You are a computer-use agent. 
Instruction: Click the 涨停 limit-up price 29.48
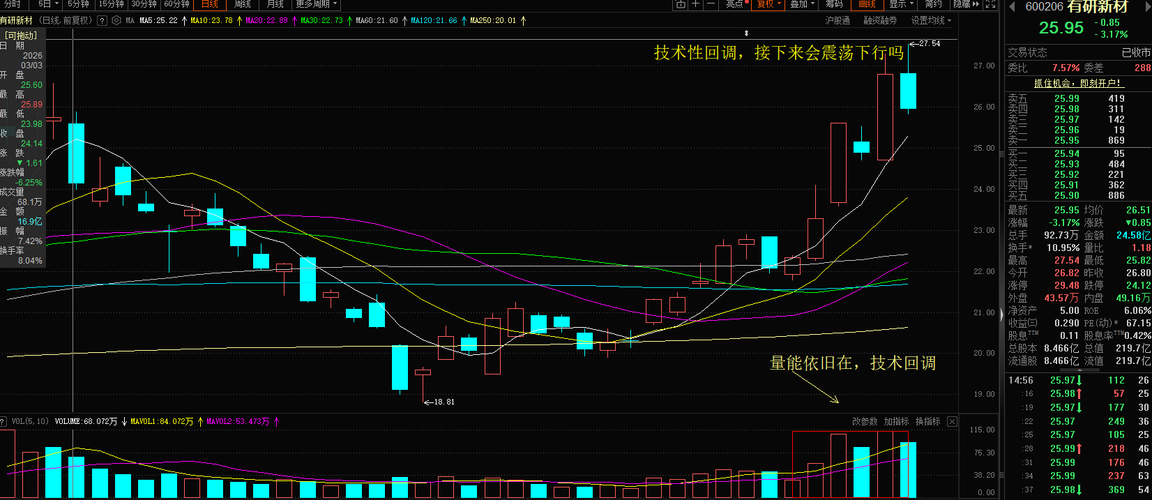(x=1067, y=286)
